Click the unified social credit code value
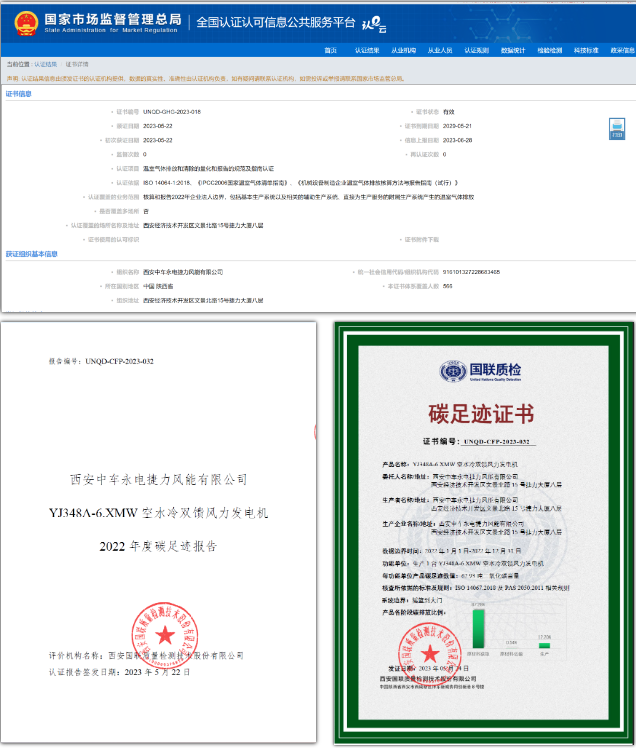The width and height of the screenshot is (636, 748). point(471,272)
